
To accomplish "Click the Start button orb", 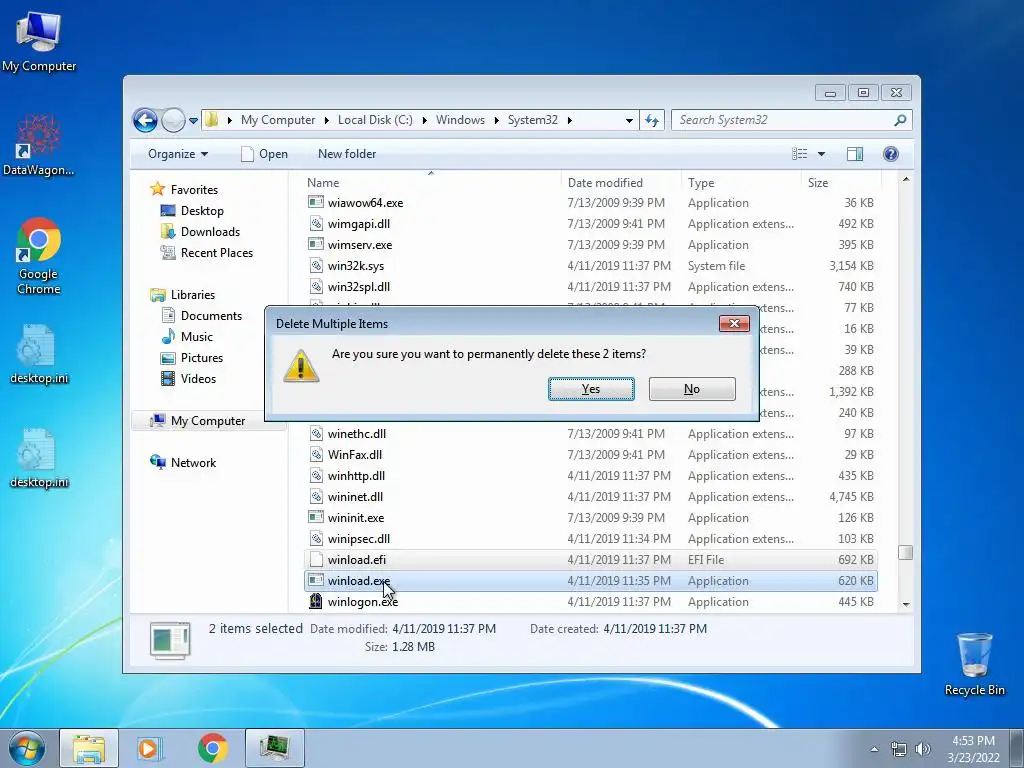I will (27, 748).
